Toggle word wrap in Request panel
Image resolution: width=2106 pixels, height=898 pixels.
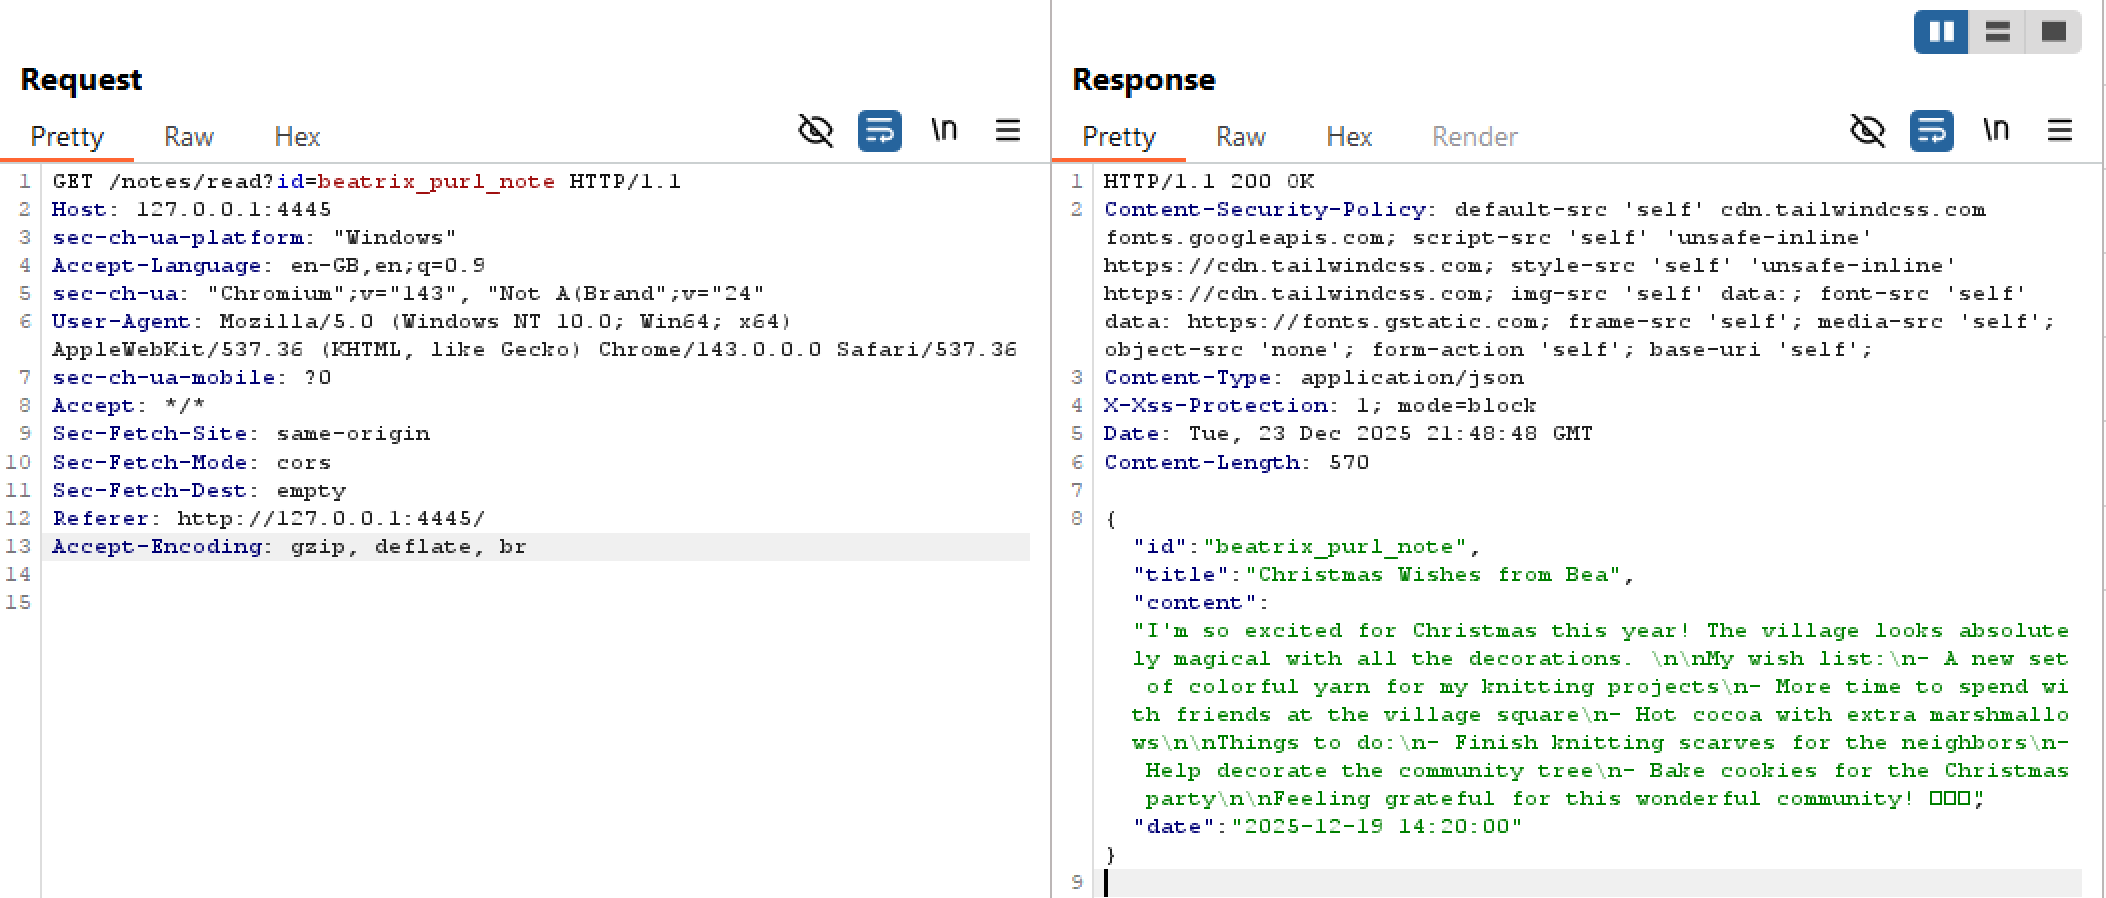coord(879,131)
